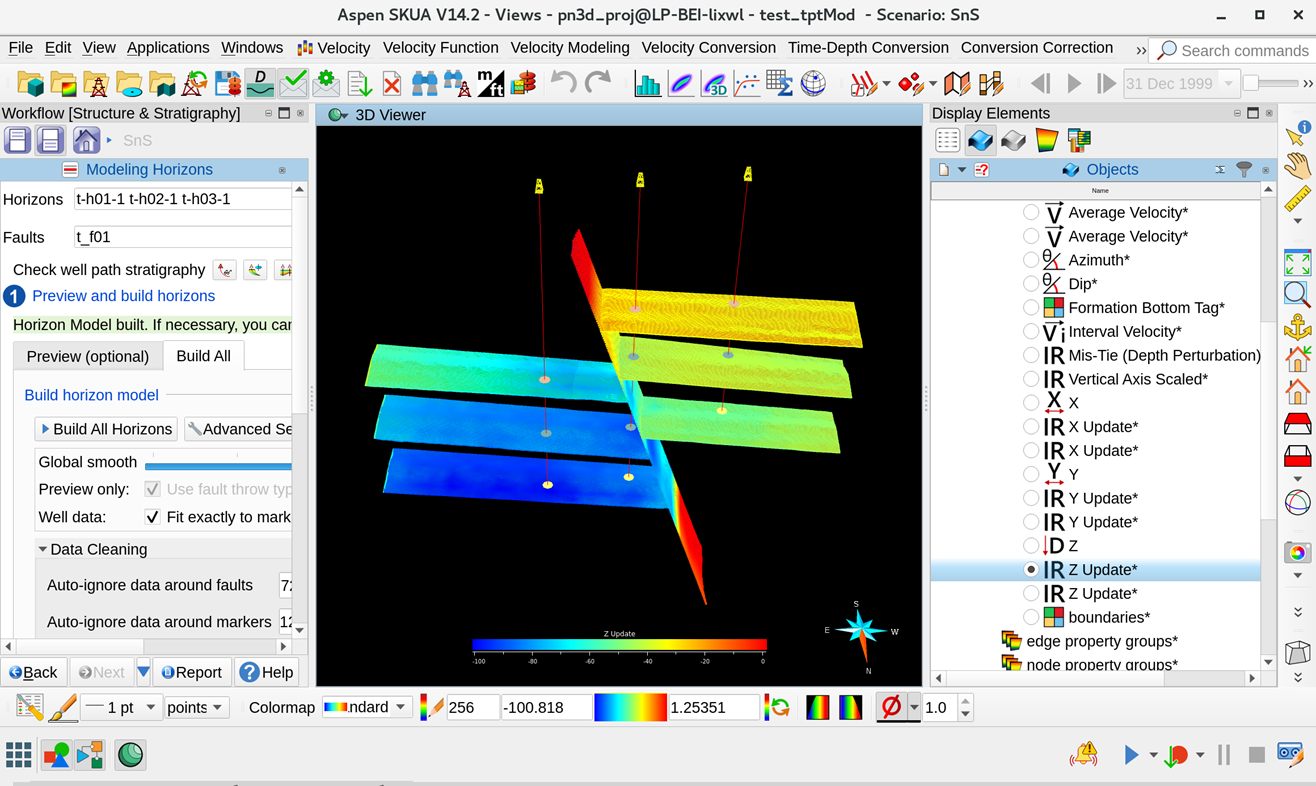Open the Colormap dropdown
1316x786 pixels.
(x=367, y=708)
